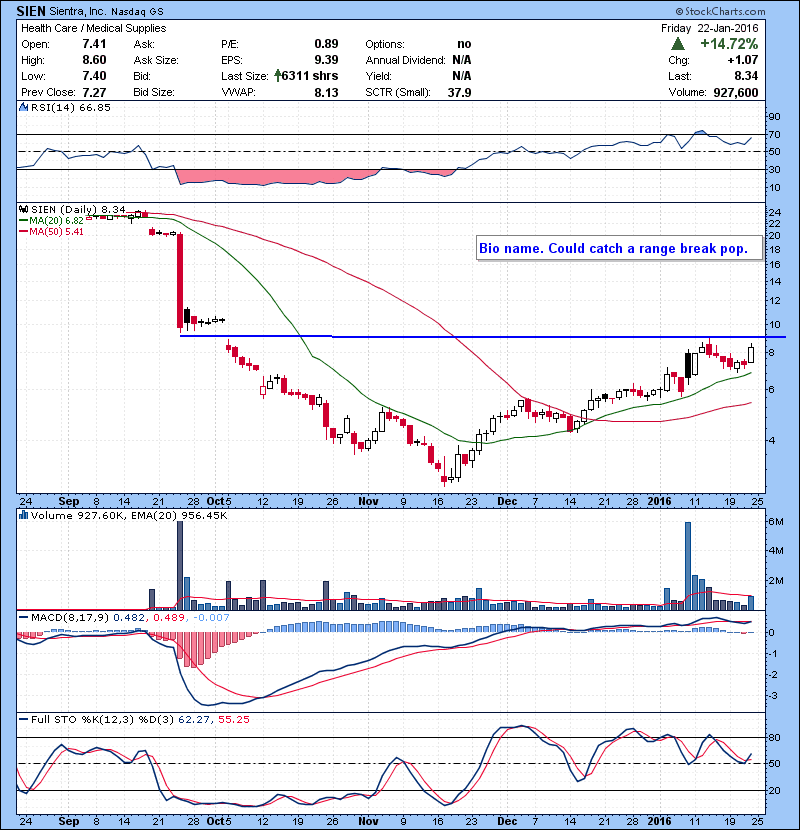Click the SIEN ticker symbol in the header
This screenshot has height=830, width=800.
[31, 11]
